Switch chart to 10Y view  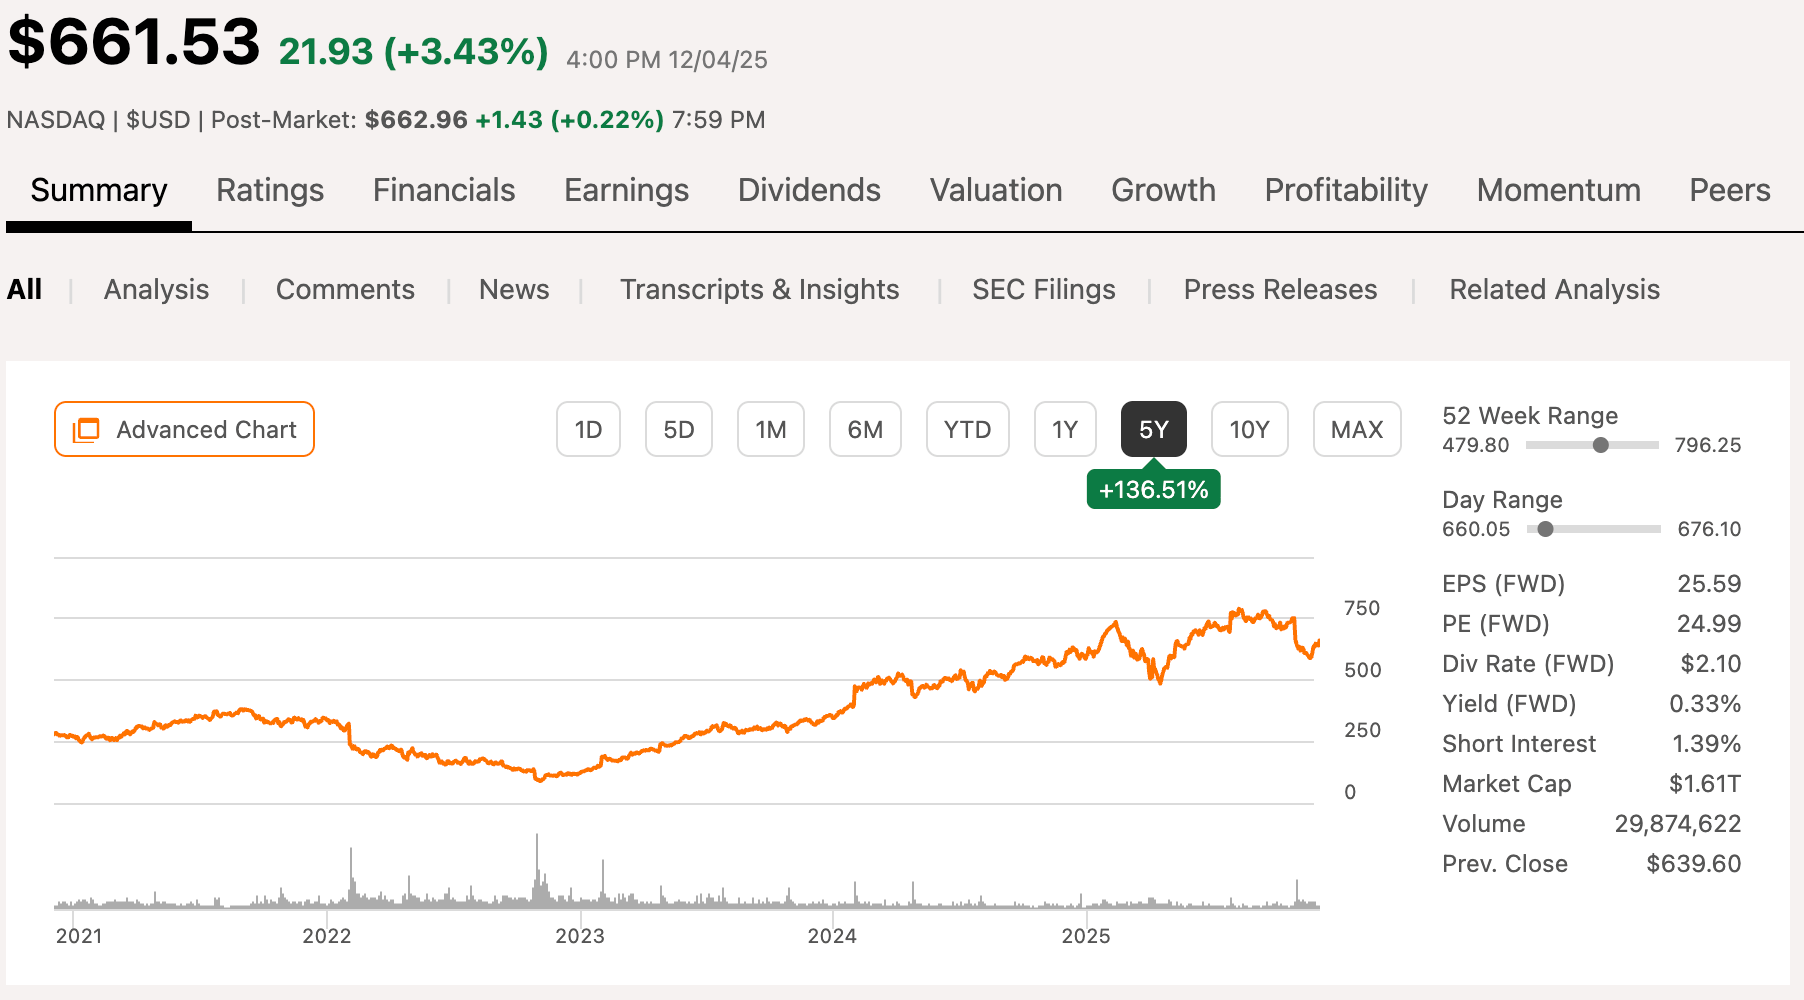[x=1249, y=429]
